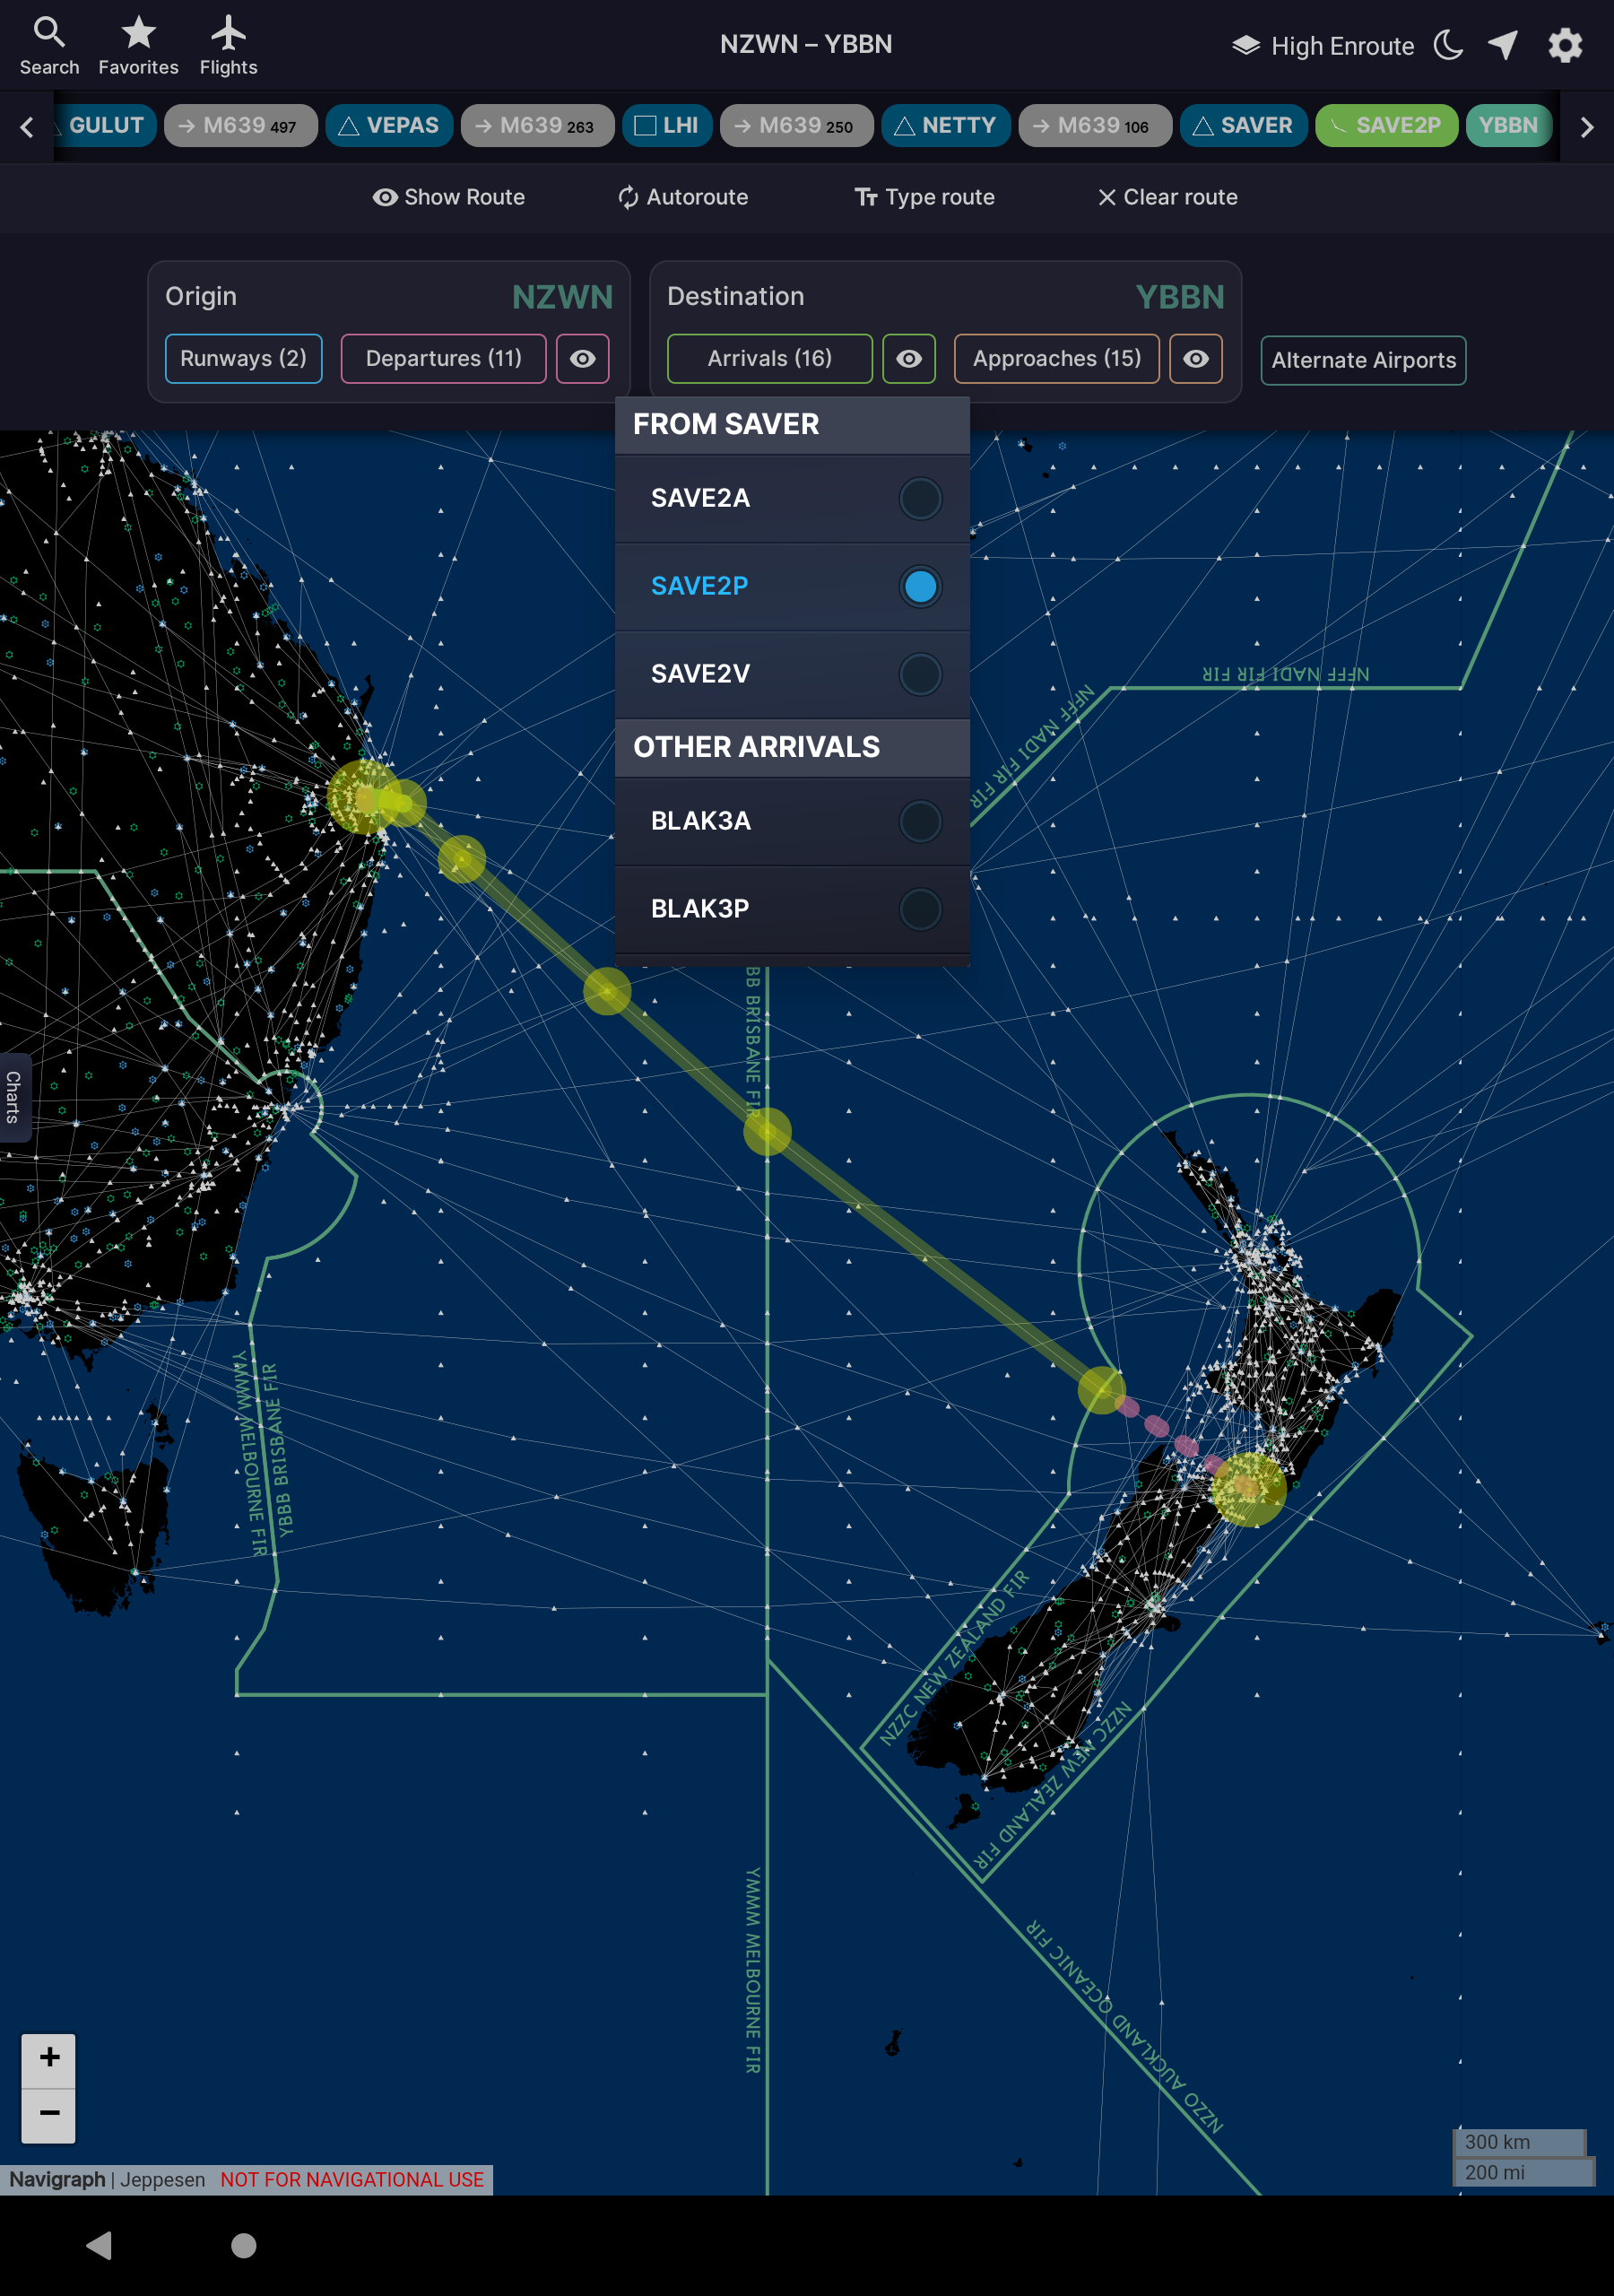Open Runways (2) list
This screenshot has width=1614, height=2296.
click(x=244, y=359)
